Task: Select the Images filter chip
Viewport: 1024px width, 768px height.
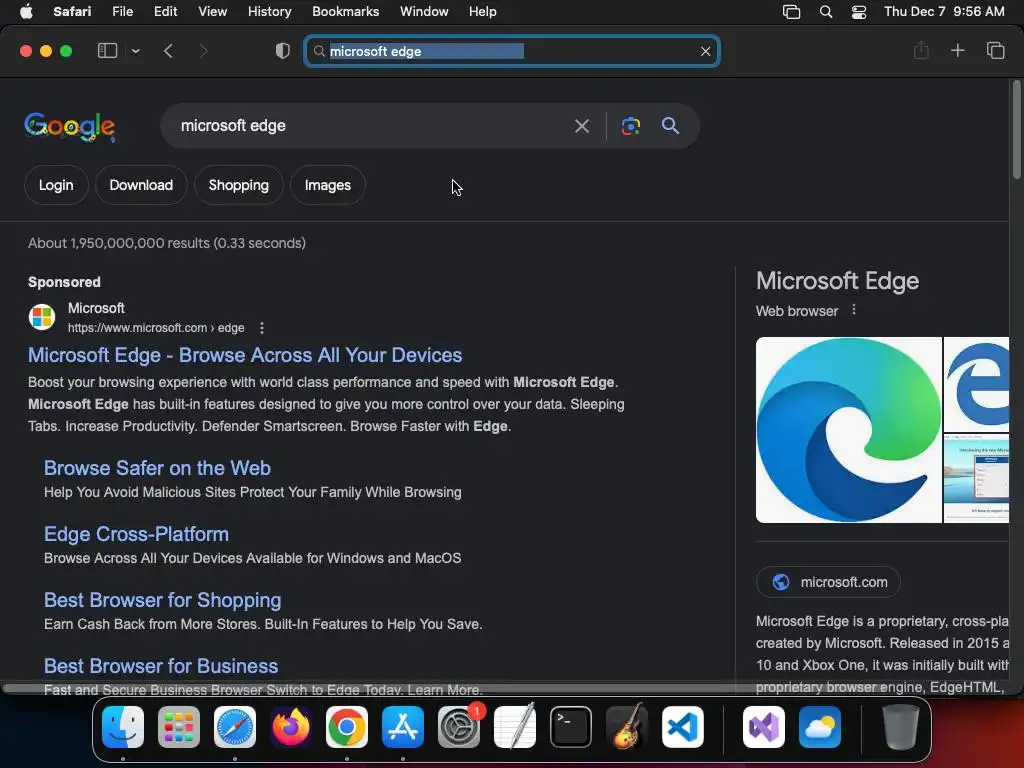Action: (x=327, y=185)
